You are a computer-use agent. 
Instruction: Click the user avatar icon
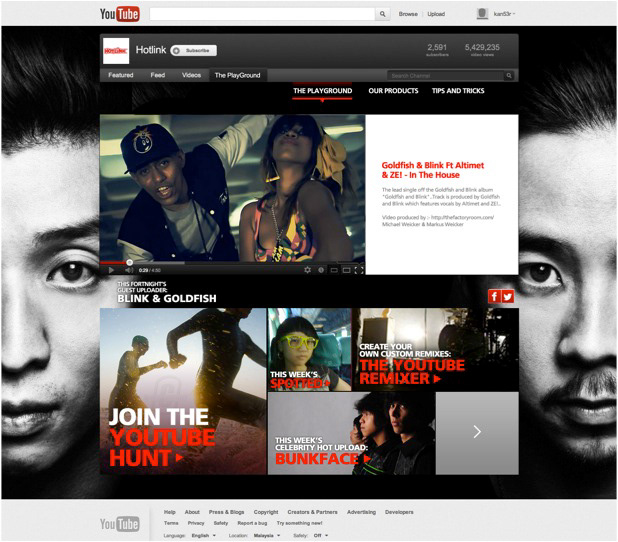[482, 14]
